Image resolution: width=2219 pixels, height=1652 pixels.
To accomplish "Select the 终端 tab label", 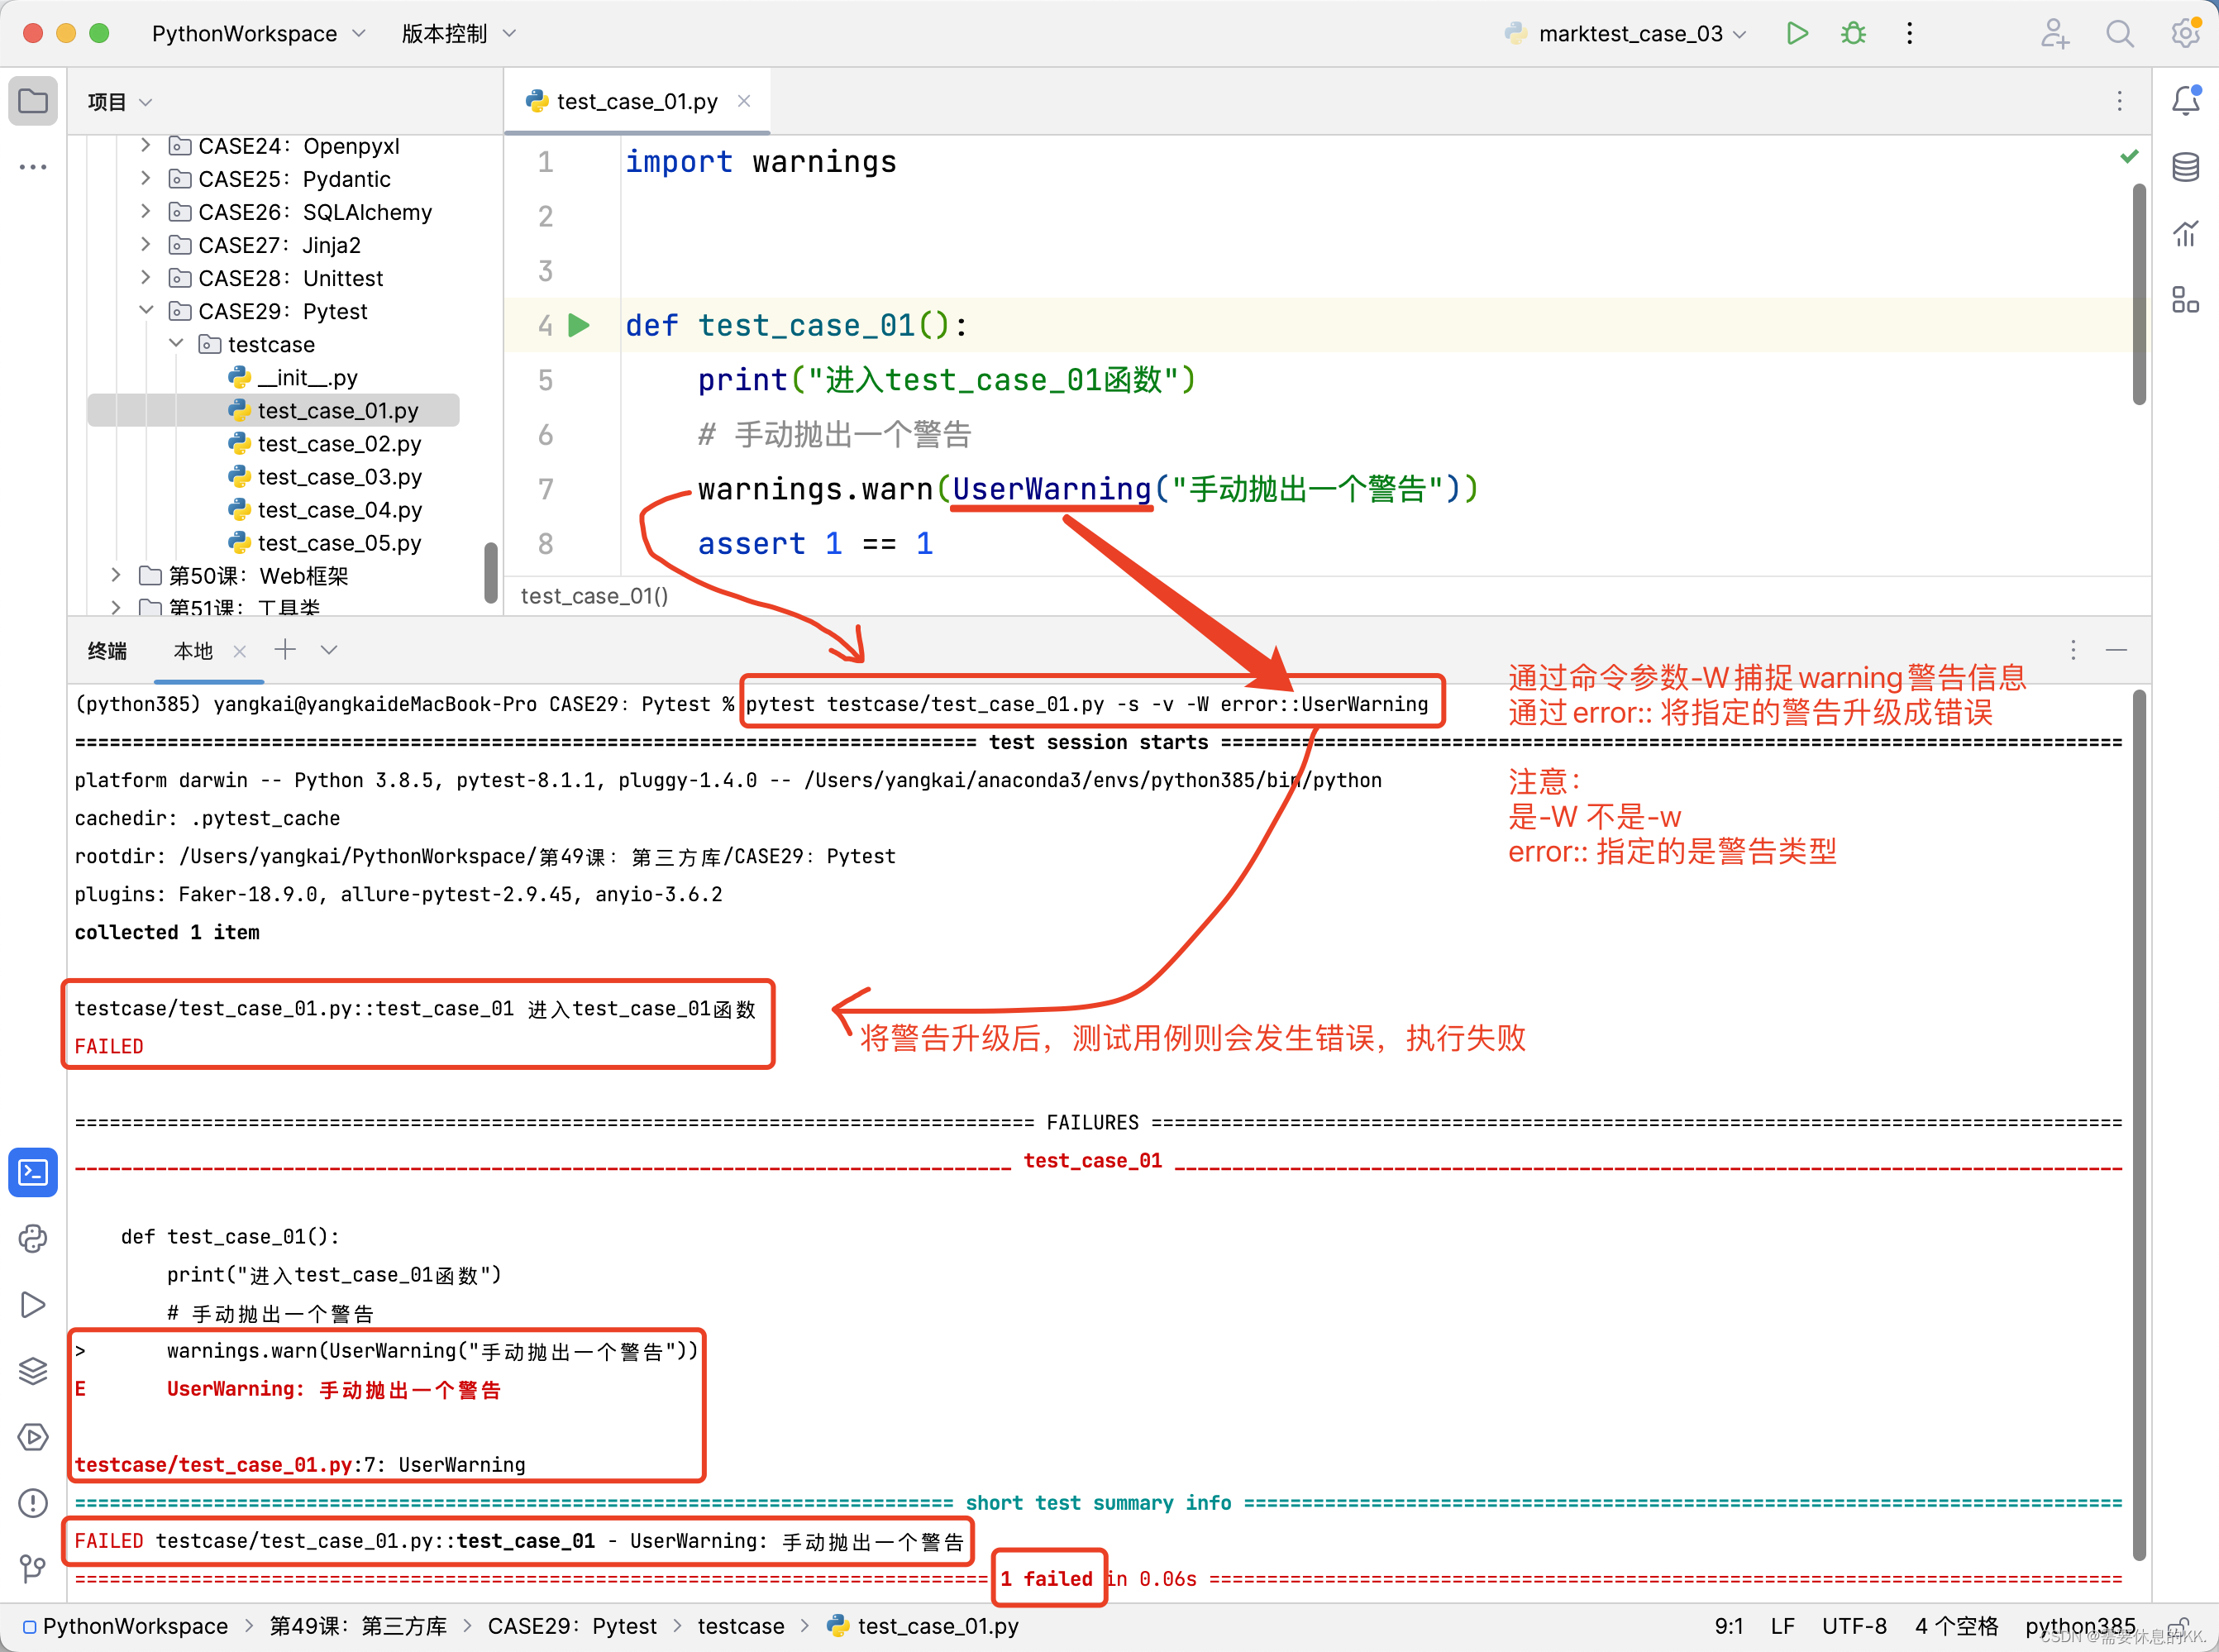I will pos(107,651).
